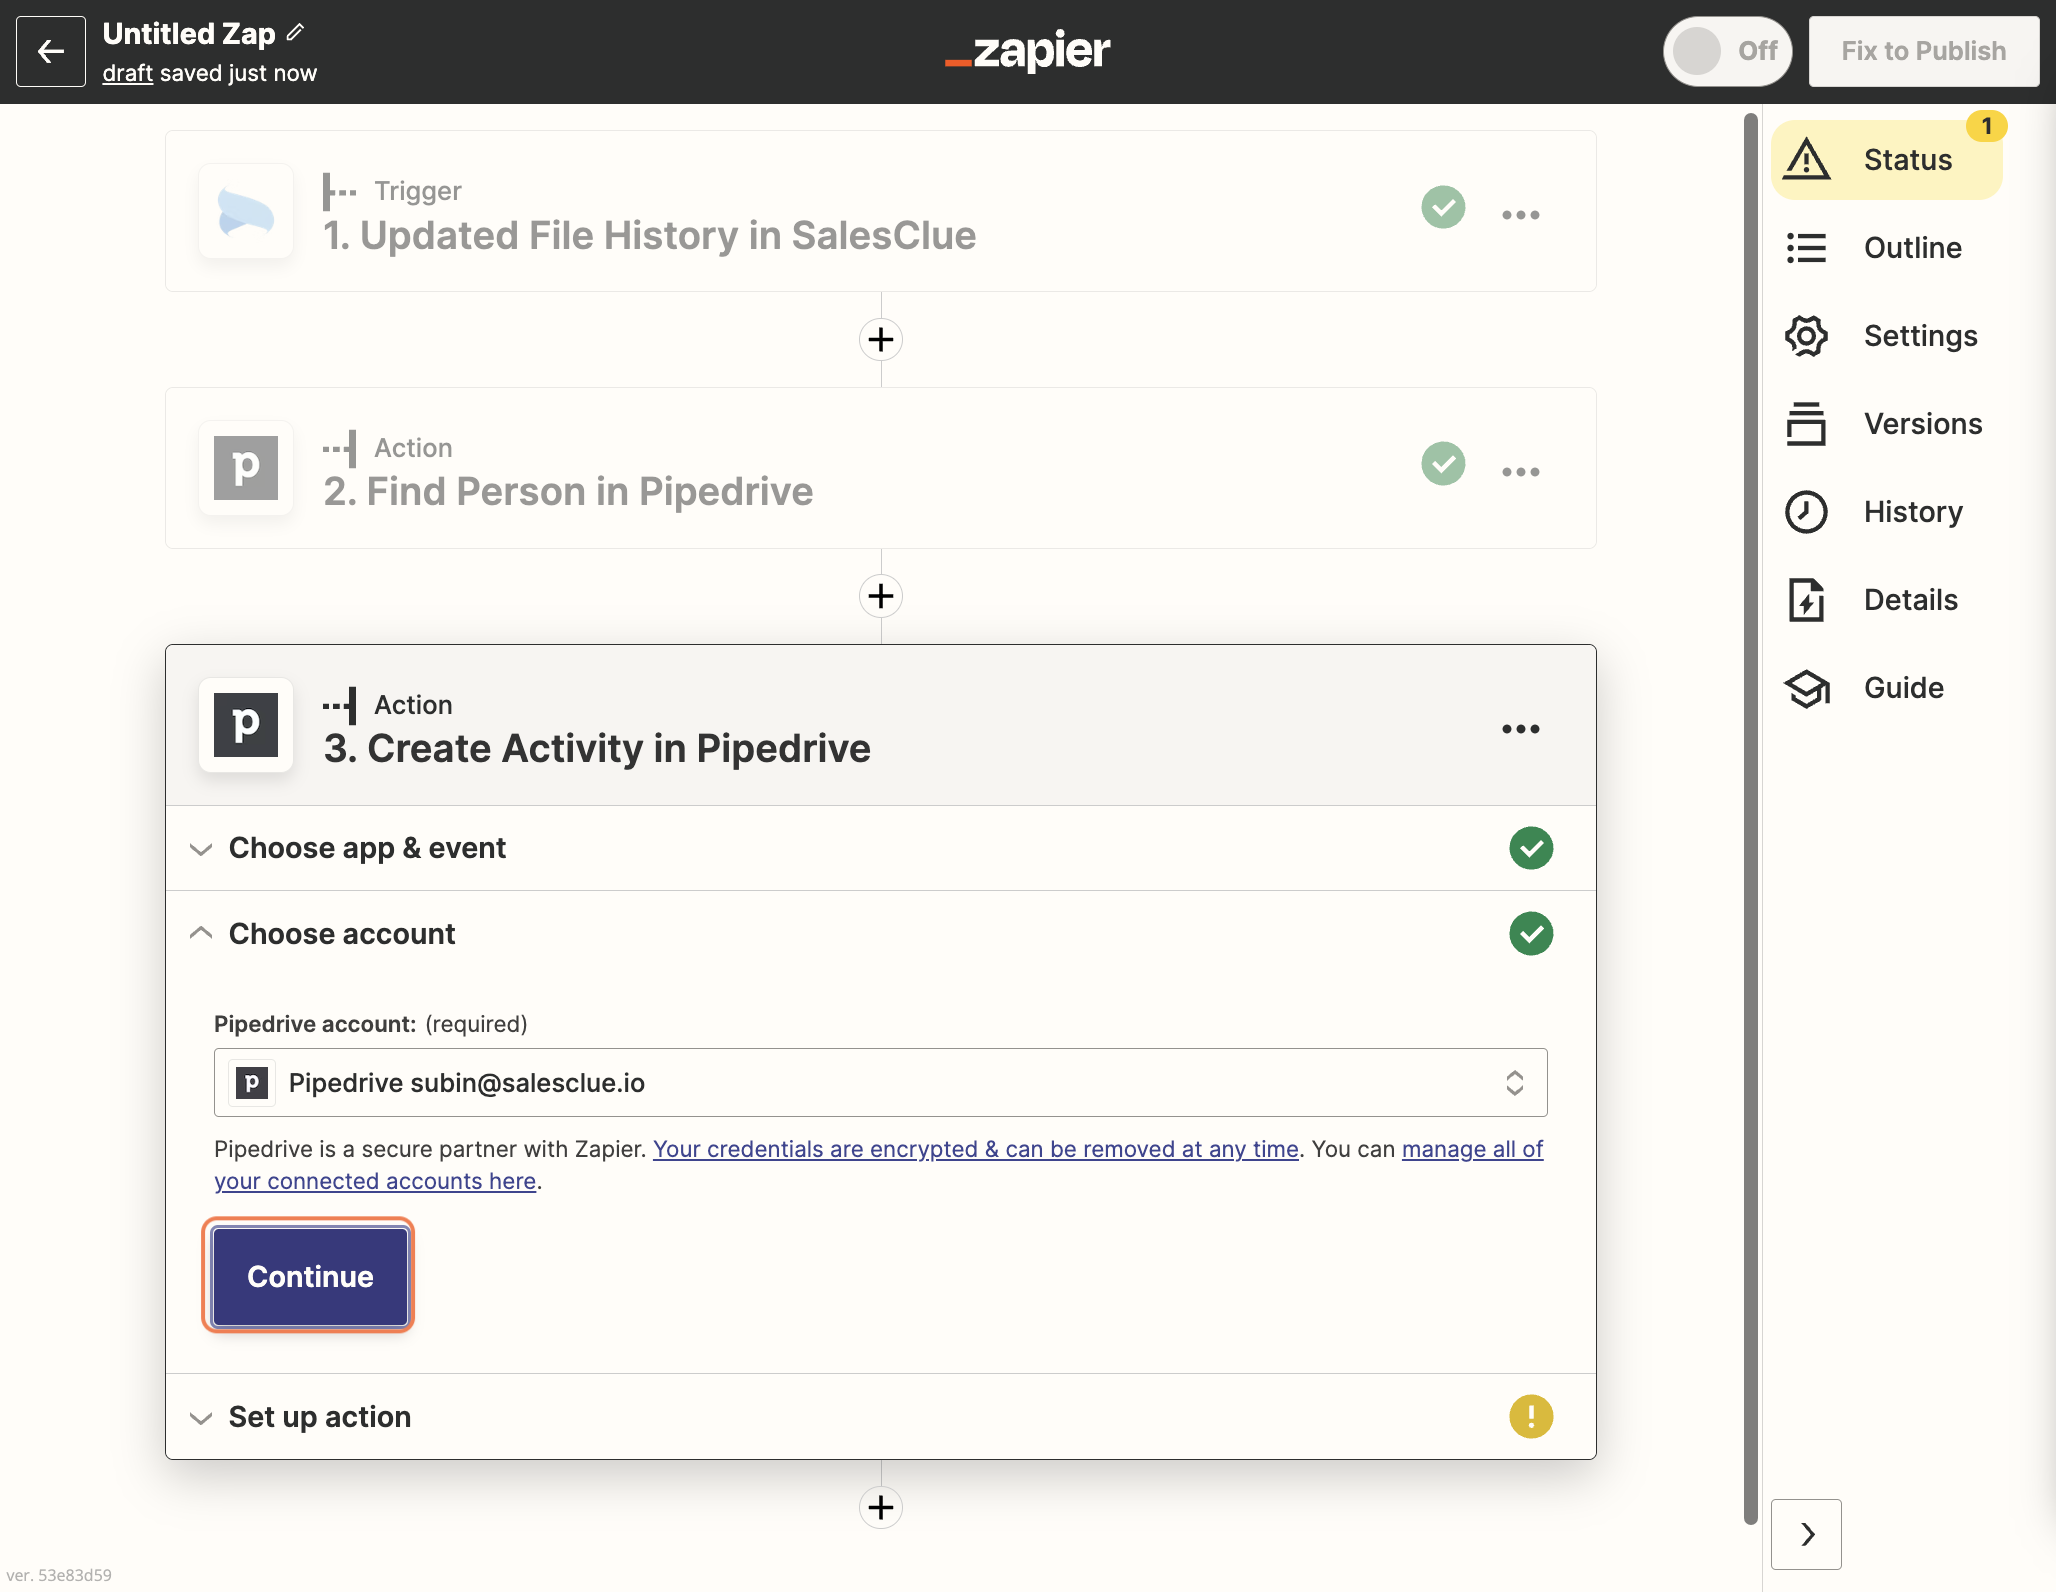Image resolution: width=2056 pixels, height=1592 pixels.
Task: Toggle the Zap On/Off switch
Action: (x=1727, y=51)
